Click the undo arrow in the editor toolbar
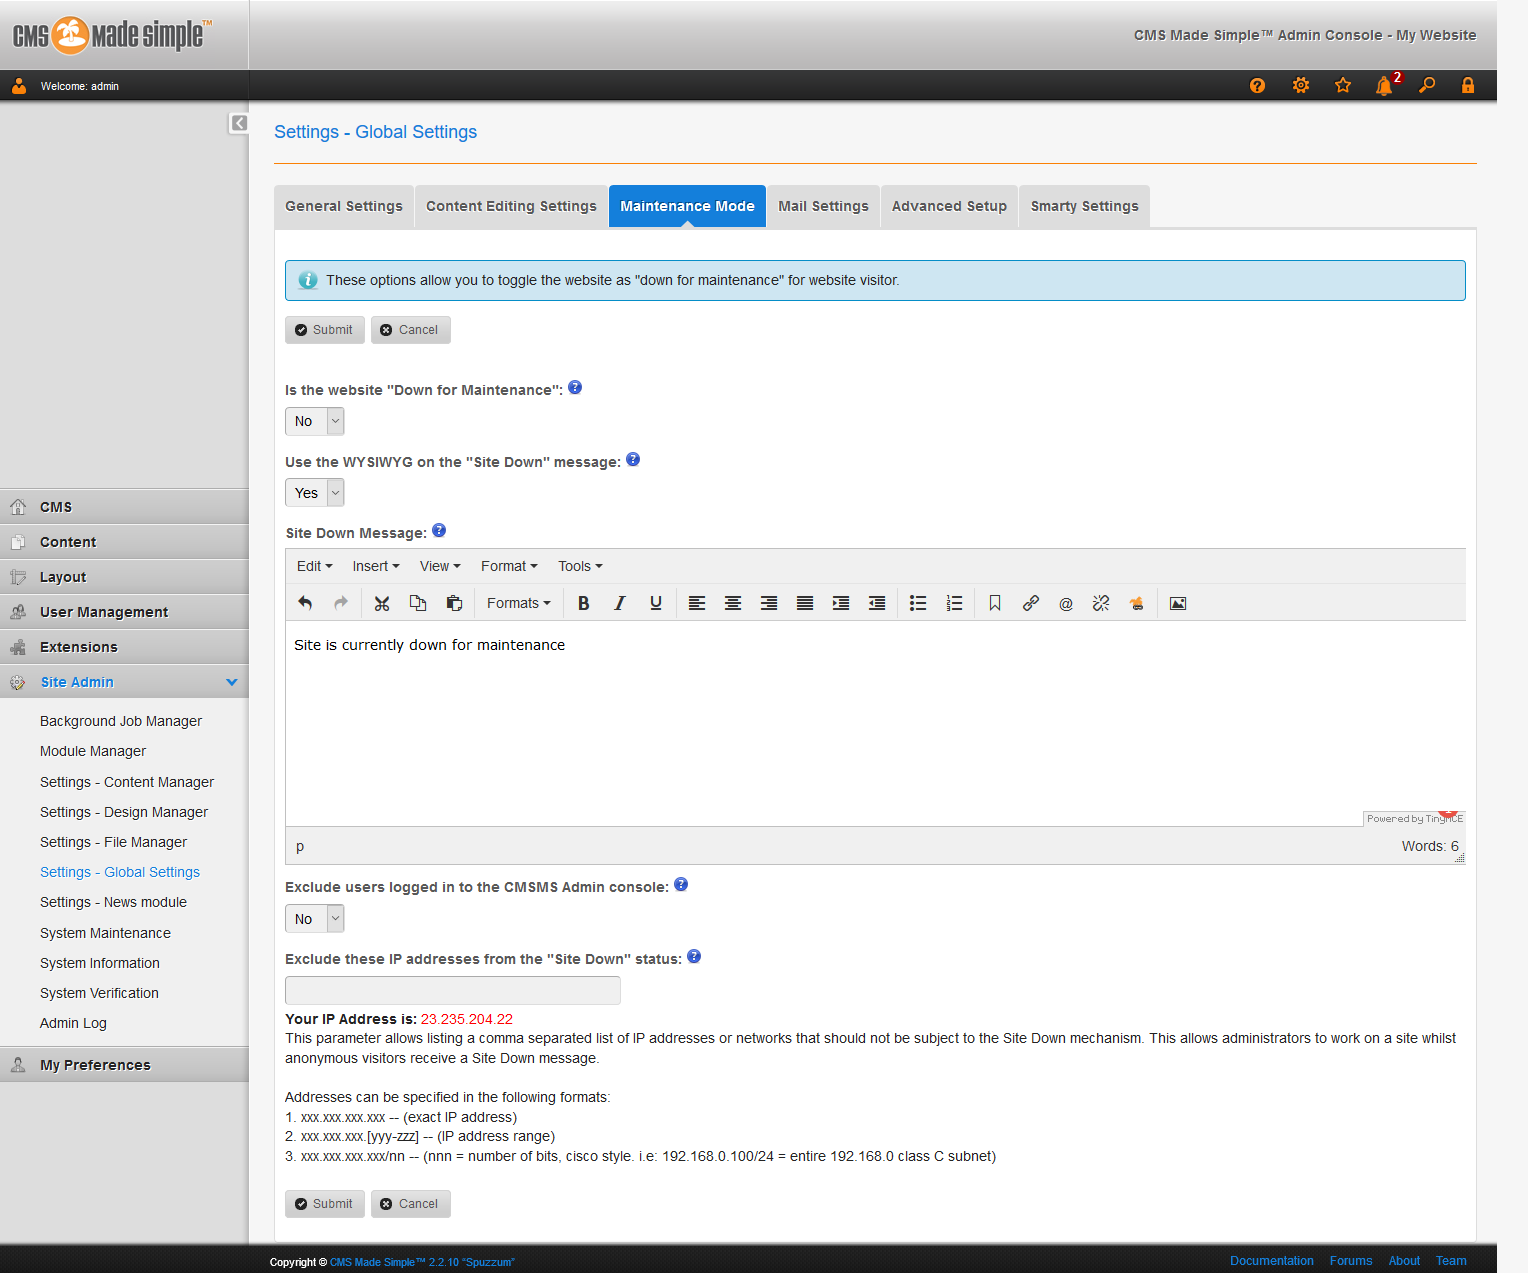This screenshot has width=1528, height=1273. click(305, 603)
